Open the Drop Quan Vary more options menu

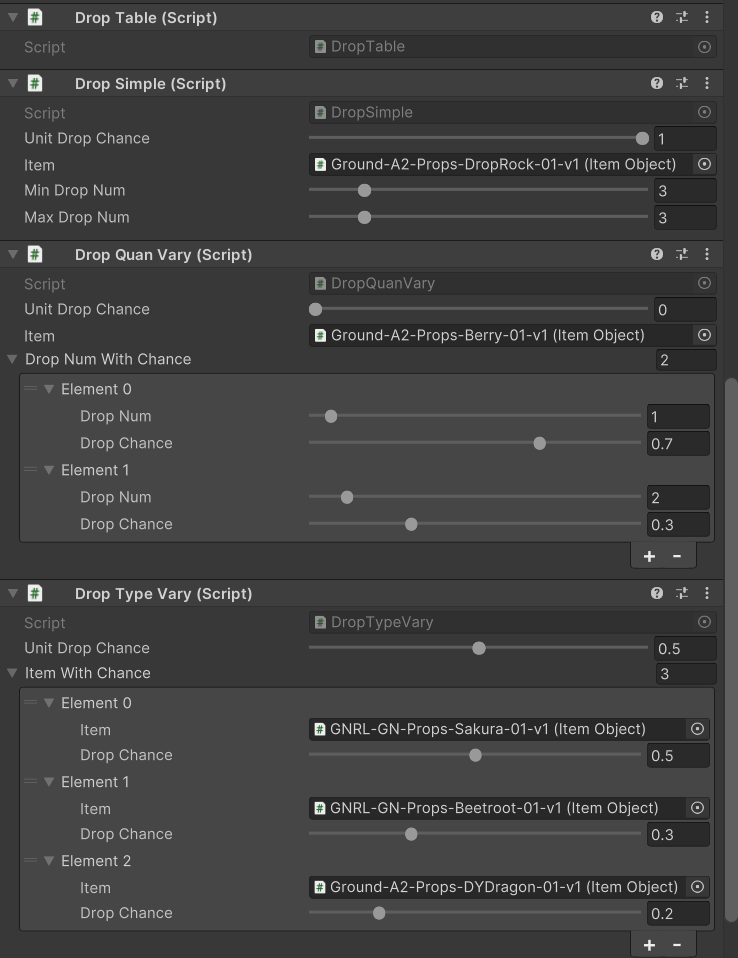707,255
